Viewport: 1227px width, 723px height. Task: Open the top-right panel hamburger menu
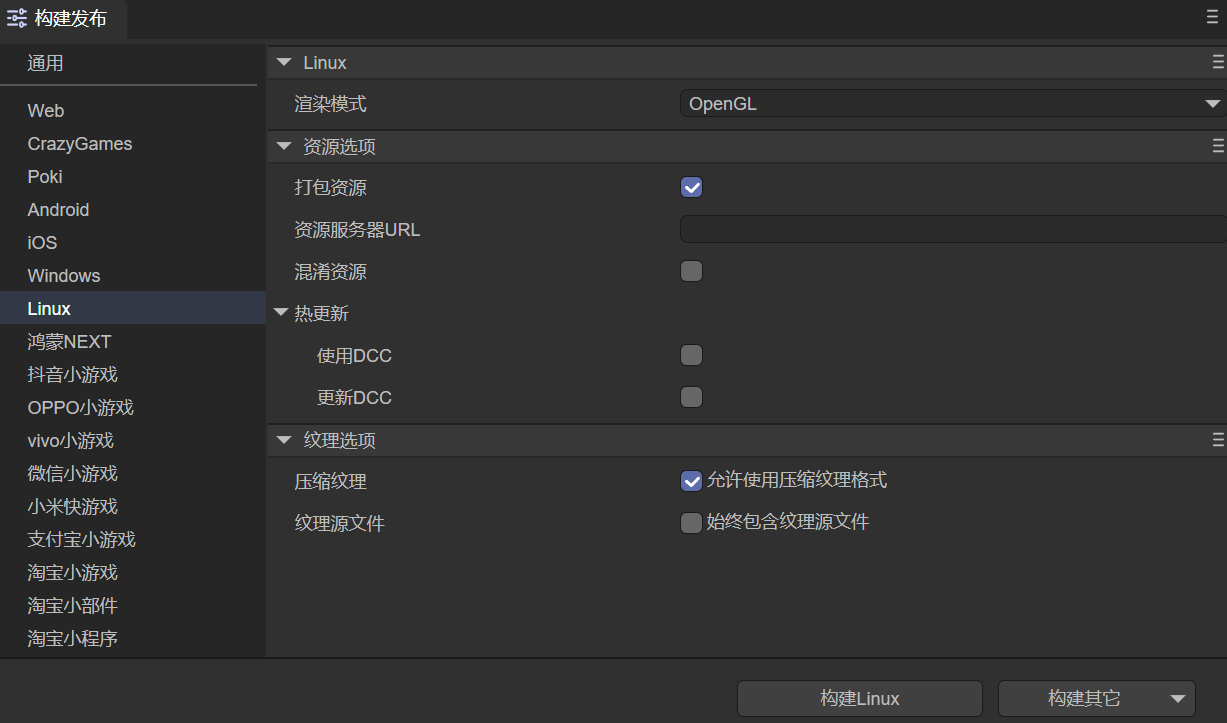(x=1212, y=17)
